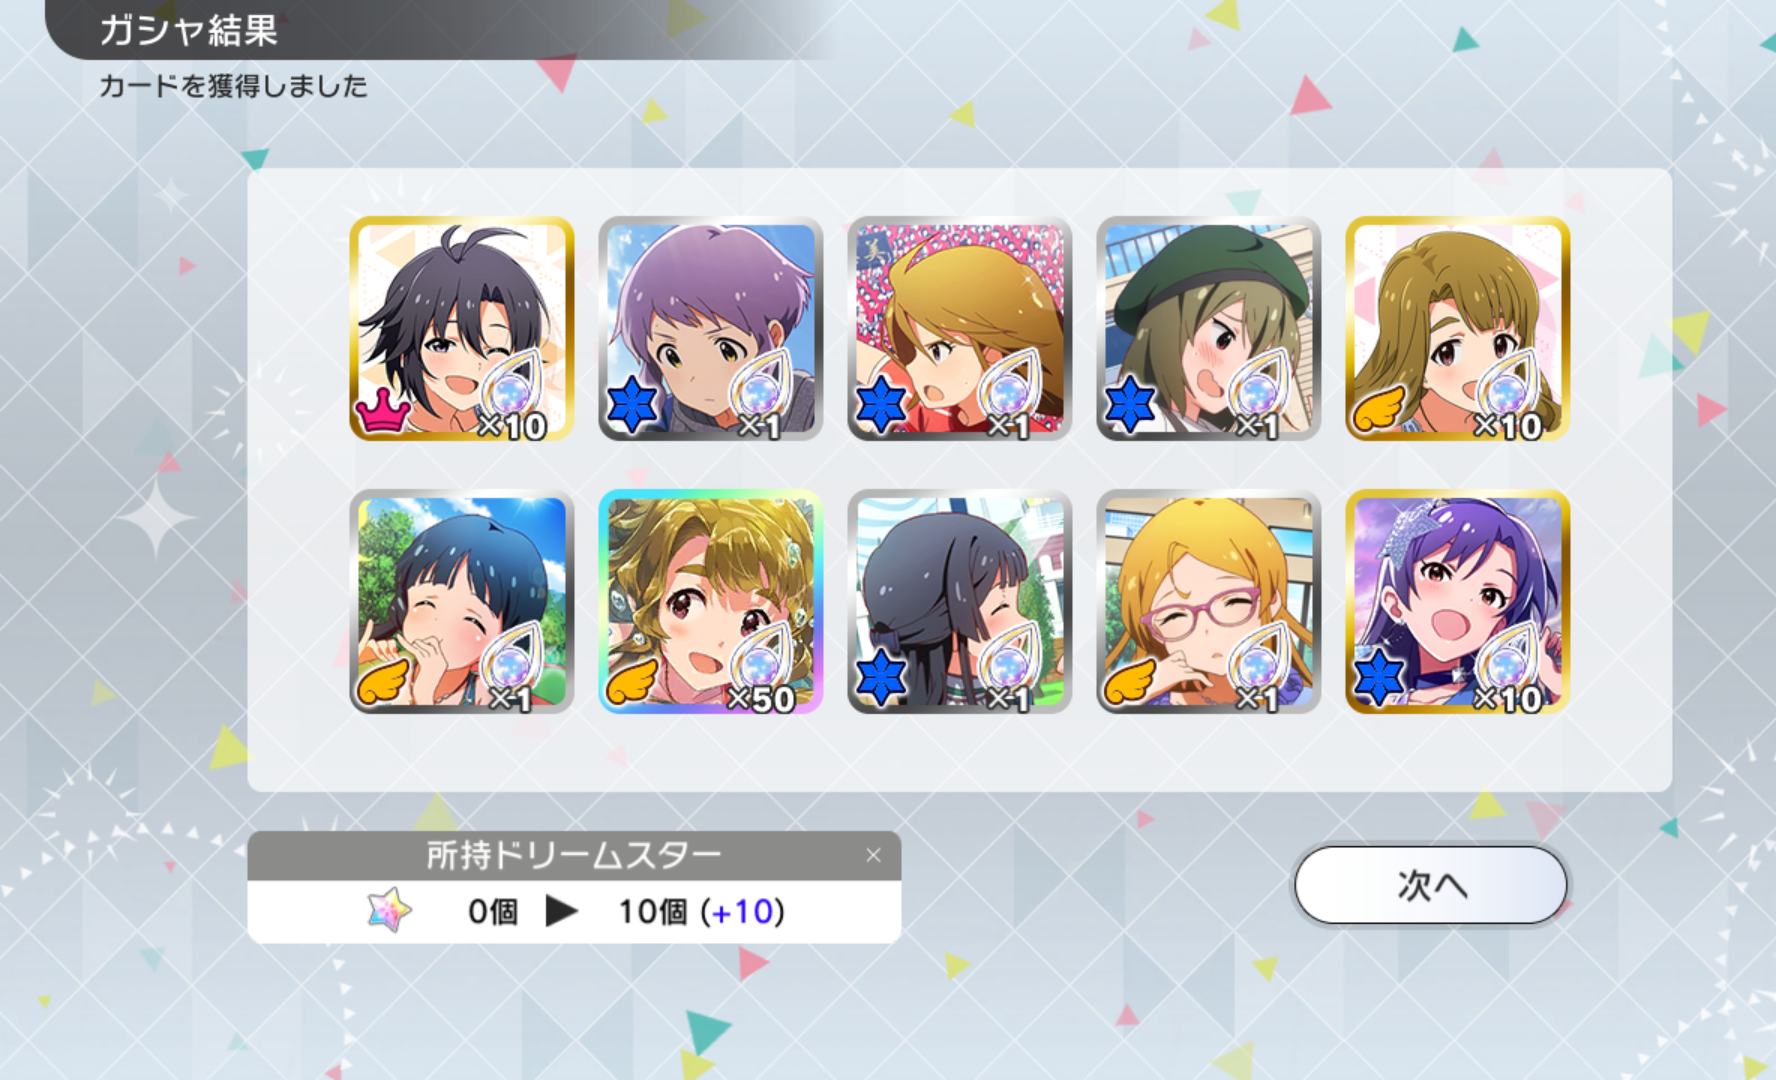This screenshot has height=1080, width=1776.
Task: Click the orange wing icon on long brown-haired card
Action: [1379, 408]
